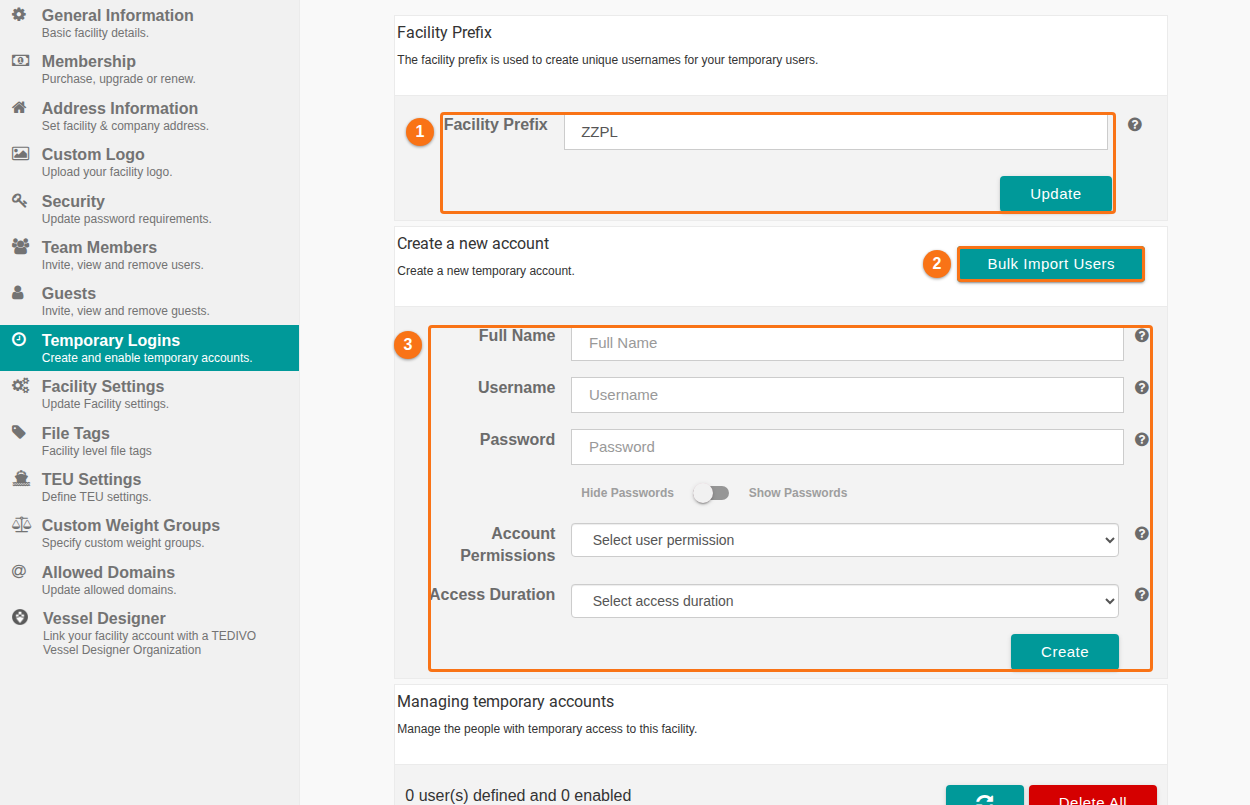1250x805 pixels.
Task: Go to TEU Settings
Action: point(149,487)
